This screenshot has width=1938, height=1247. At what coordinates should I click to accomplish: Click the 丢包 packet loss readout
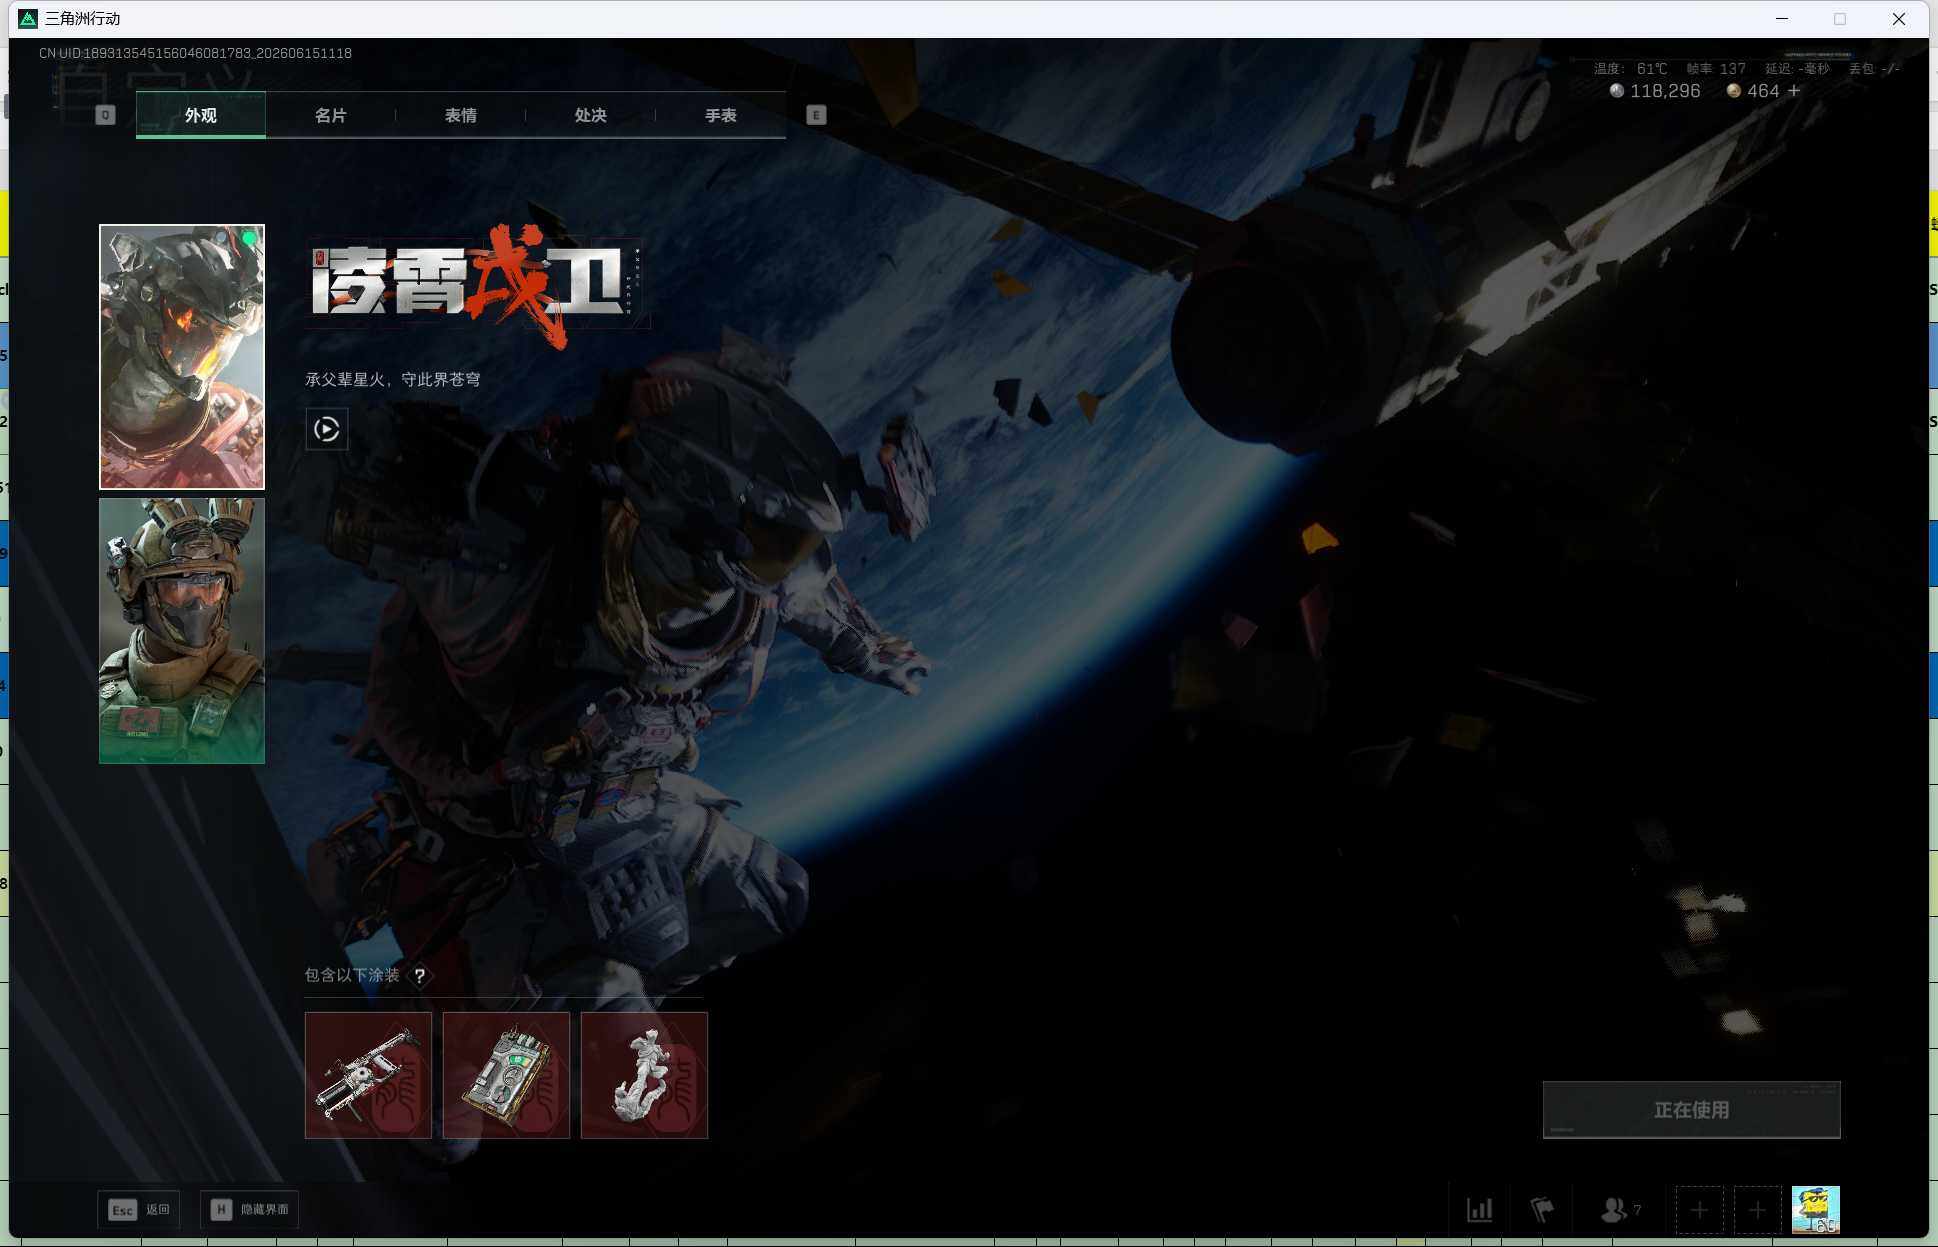point(1874,69)
